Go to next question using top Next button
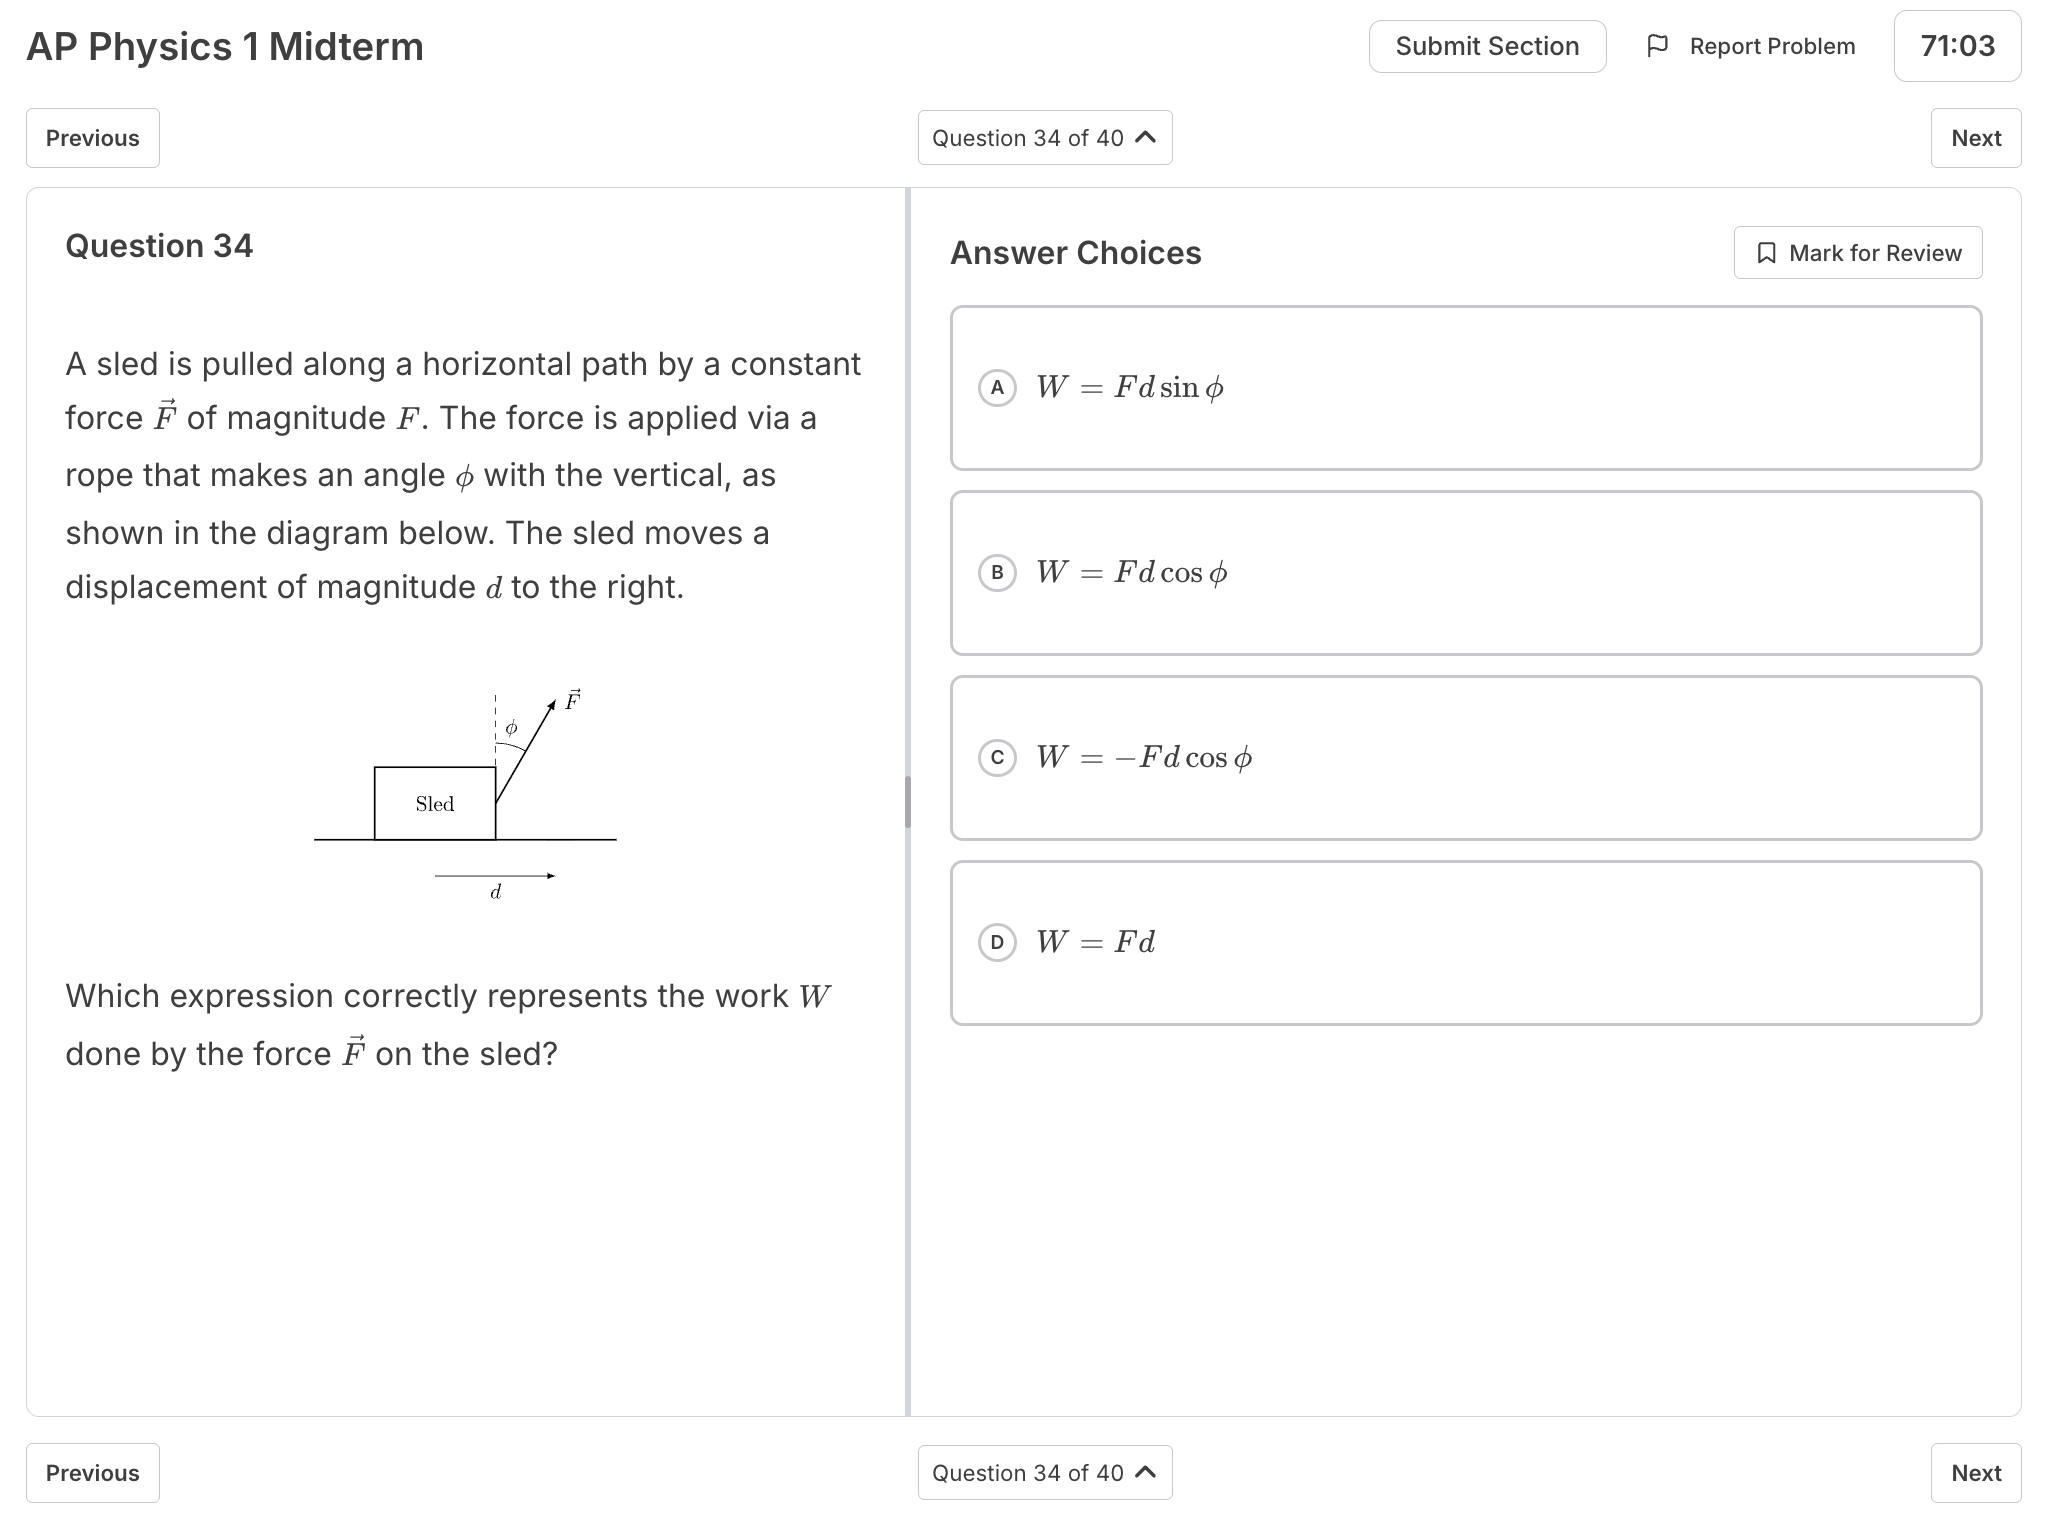 coord(1975,138)
